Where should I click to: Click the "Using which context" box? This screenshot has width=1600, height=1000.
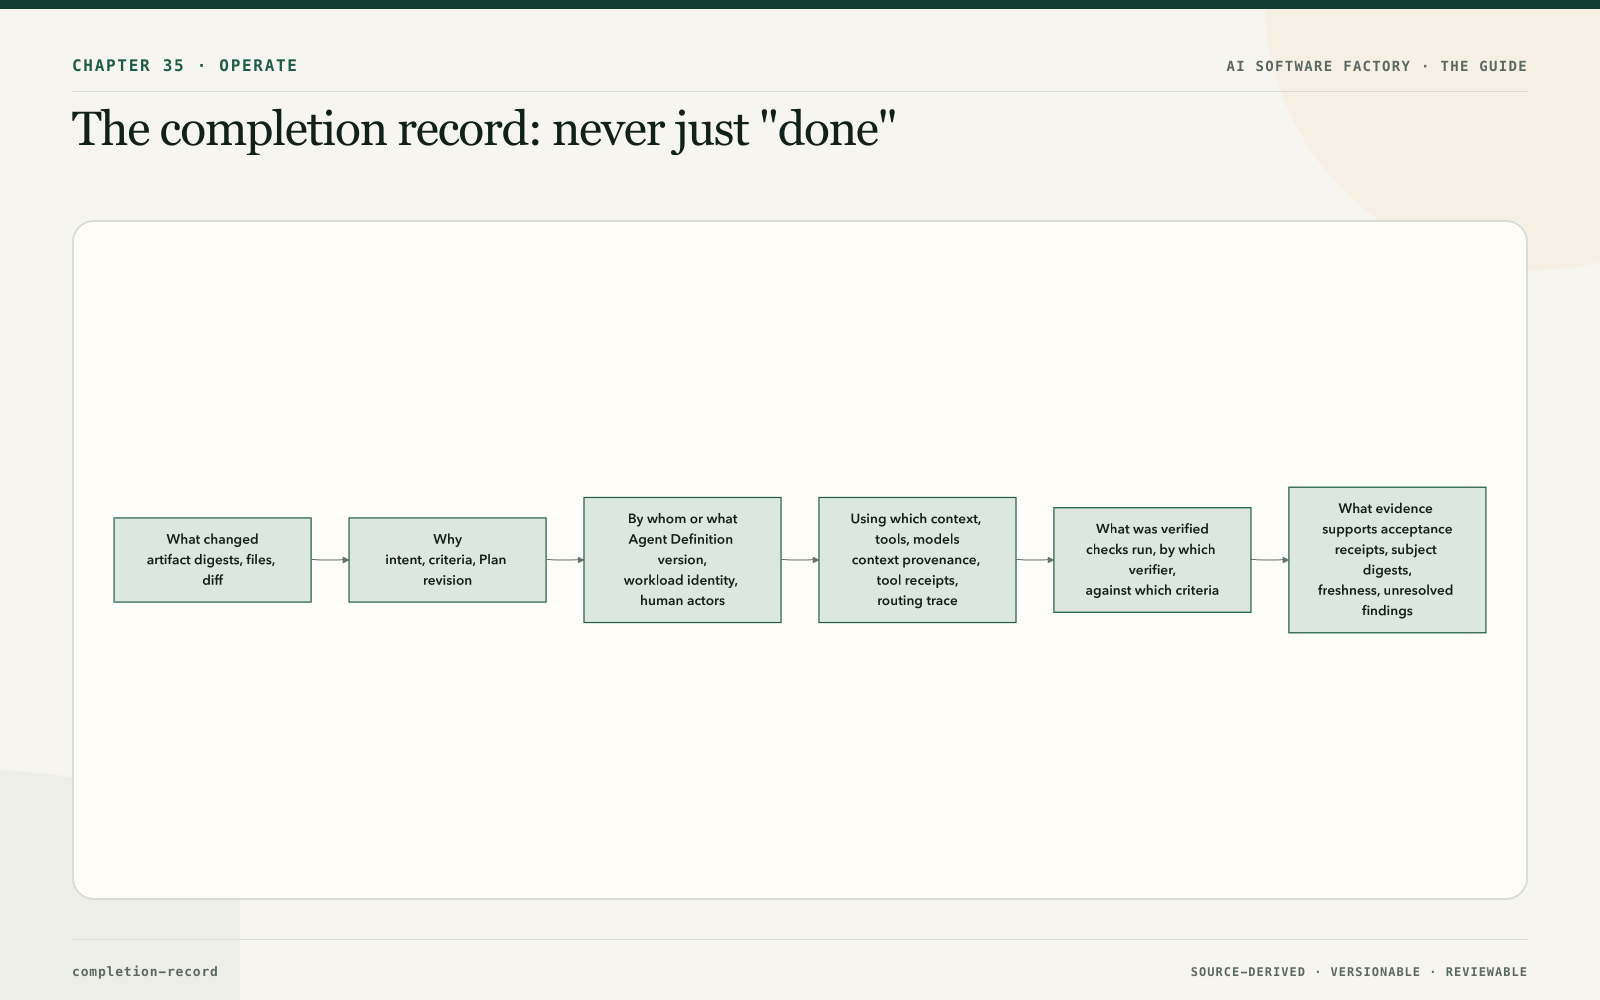(x=917, y=560)
